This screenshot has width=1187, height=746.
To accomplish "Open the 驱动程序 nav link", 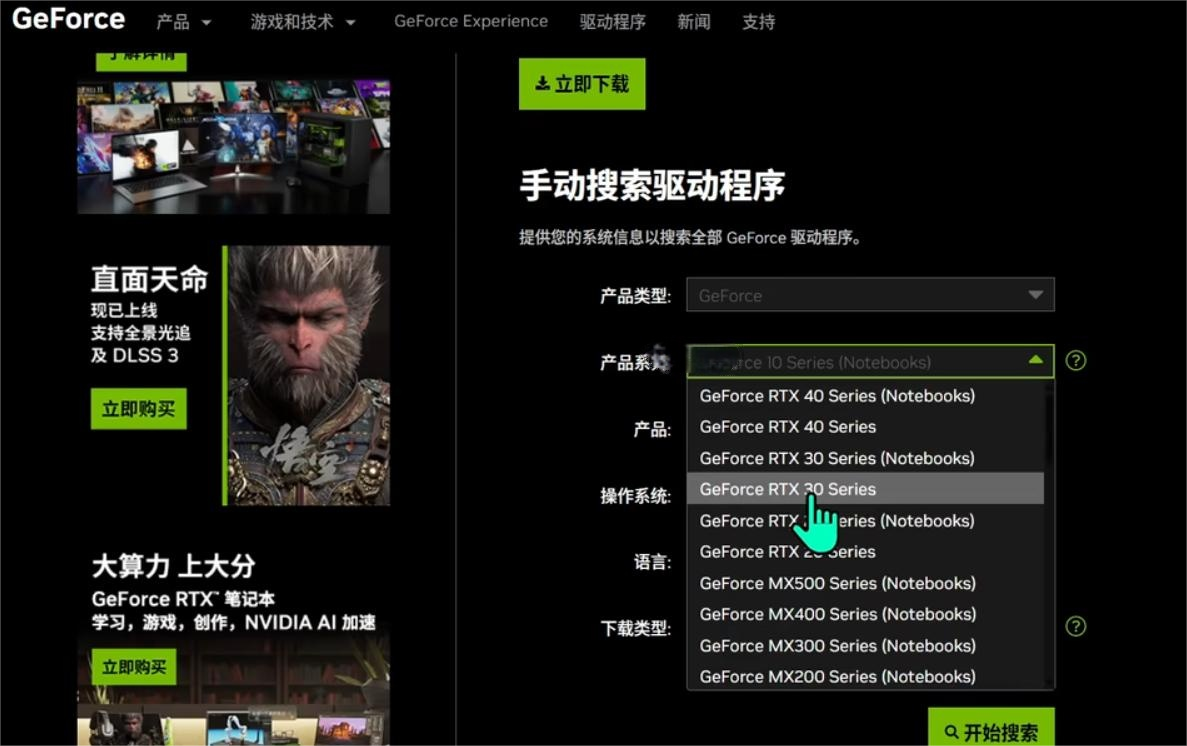I will (x=612, y=22).
